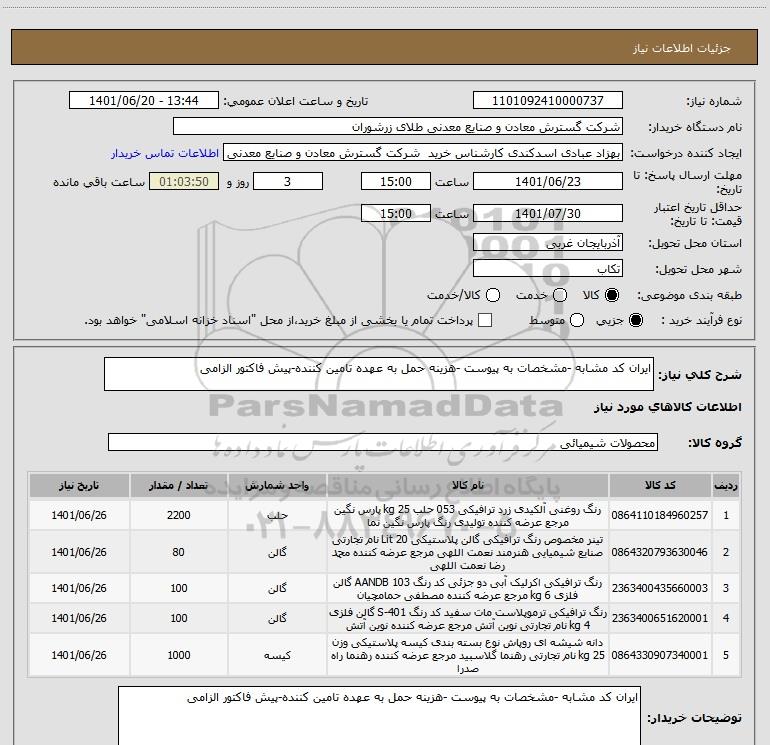This screenshot has width=770, height=745.
Task: Click the نام کالا column header
Action: click(x=468, y=485)
